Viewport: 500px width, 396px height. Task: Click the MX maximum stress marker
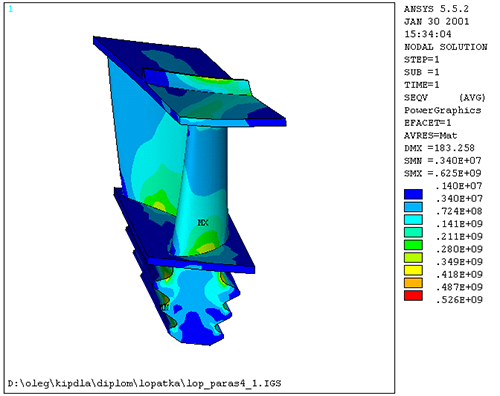click(203, 223)
